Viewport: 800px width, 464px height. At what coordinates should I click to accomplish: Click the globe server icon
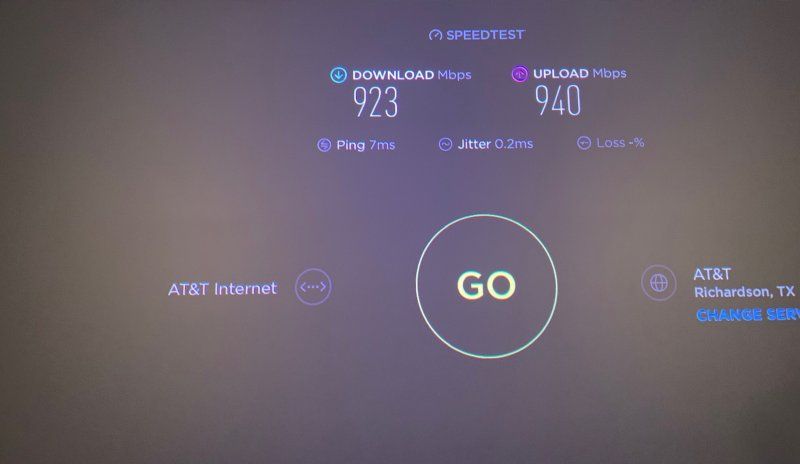pyautogui.click(x=659, y=282)
